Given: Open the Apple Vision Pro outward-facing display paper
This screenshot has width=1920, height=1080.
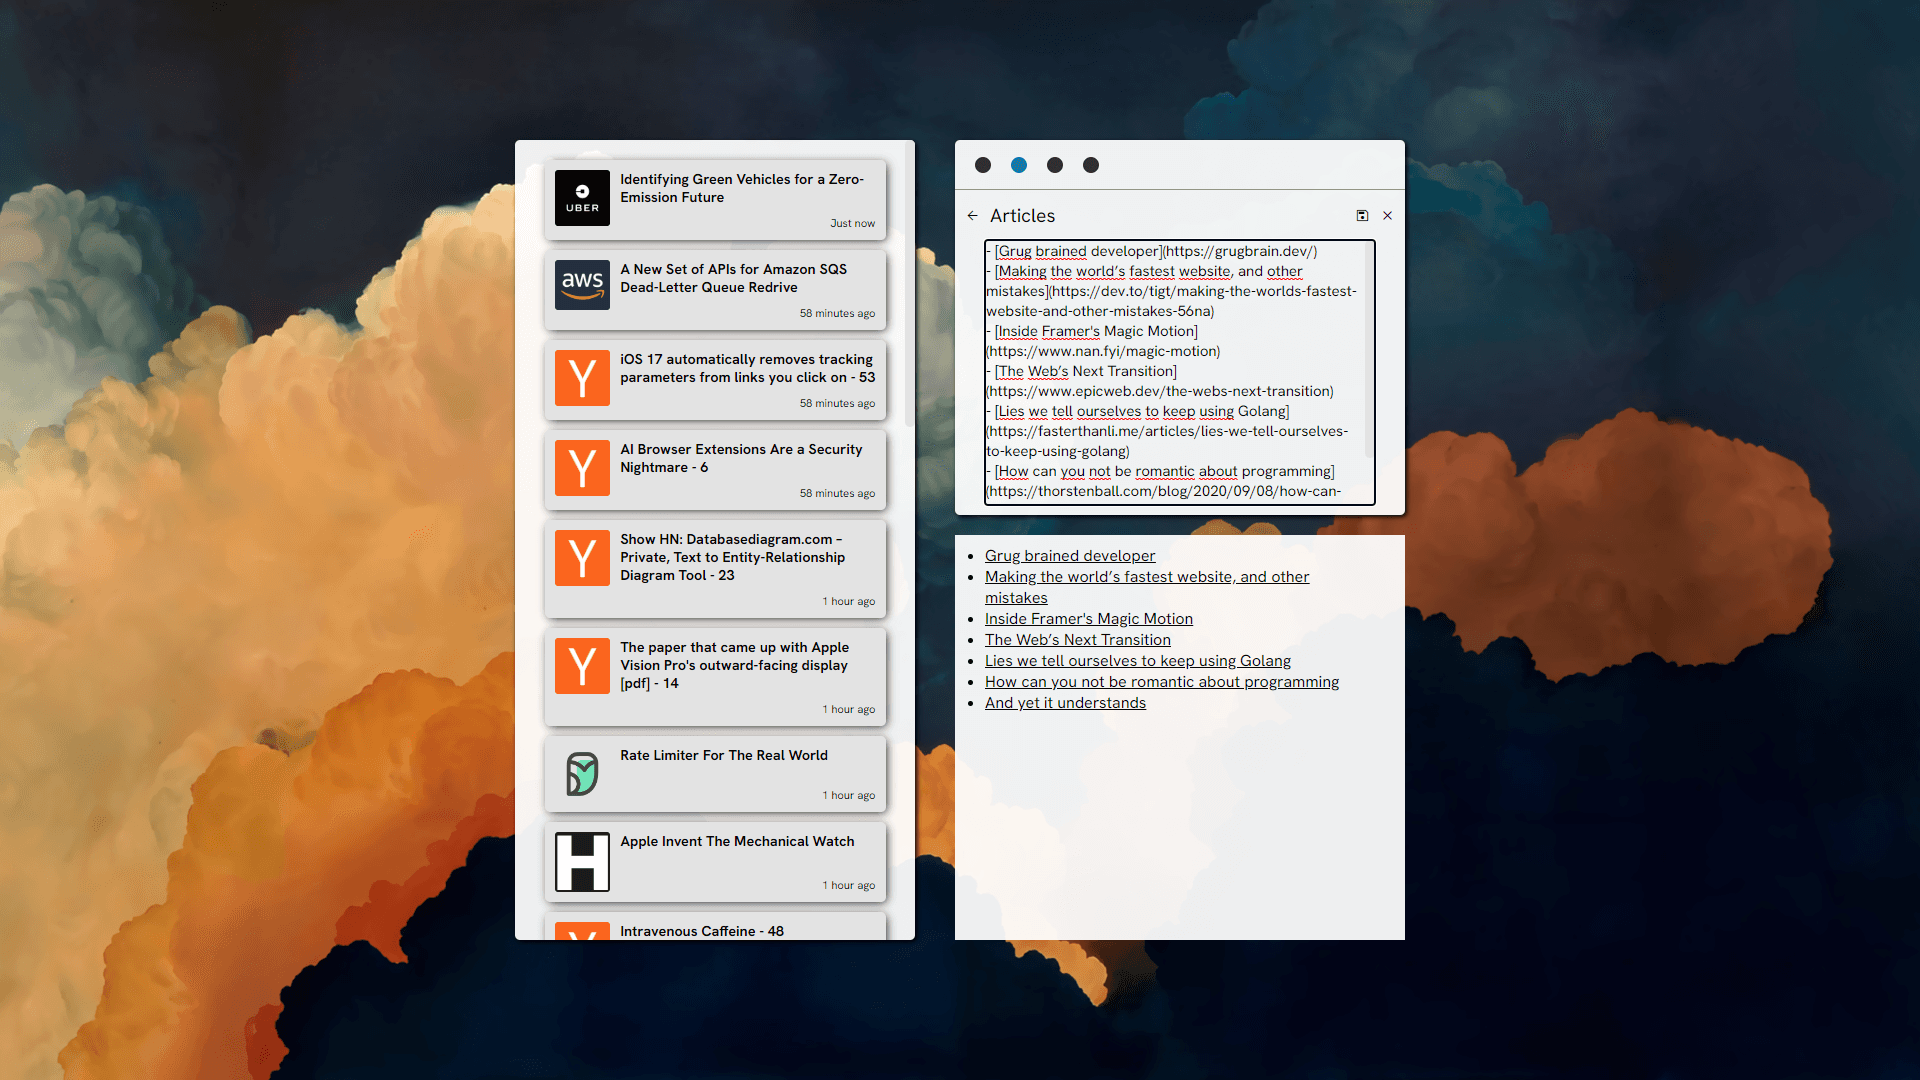Looking at the screenshot, I should coord(733,665).
